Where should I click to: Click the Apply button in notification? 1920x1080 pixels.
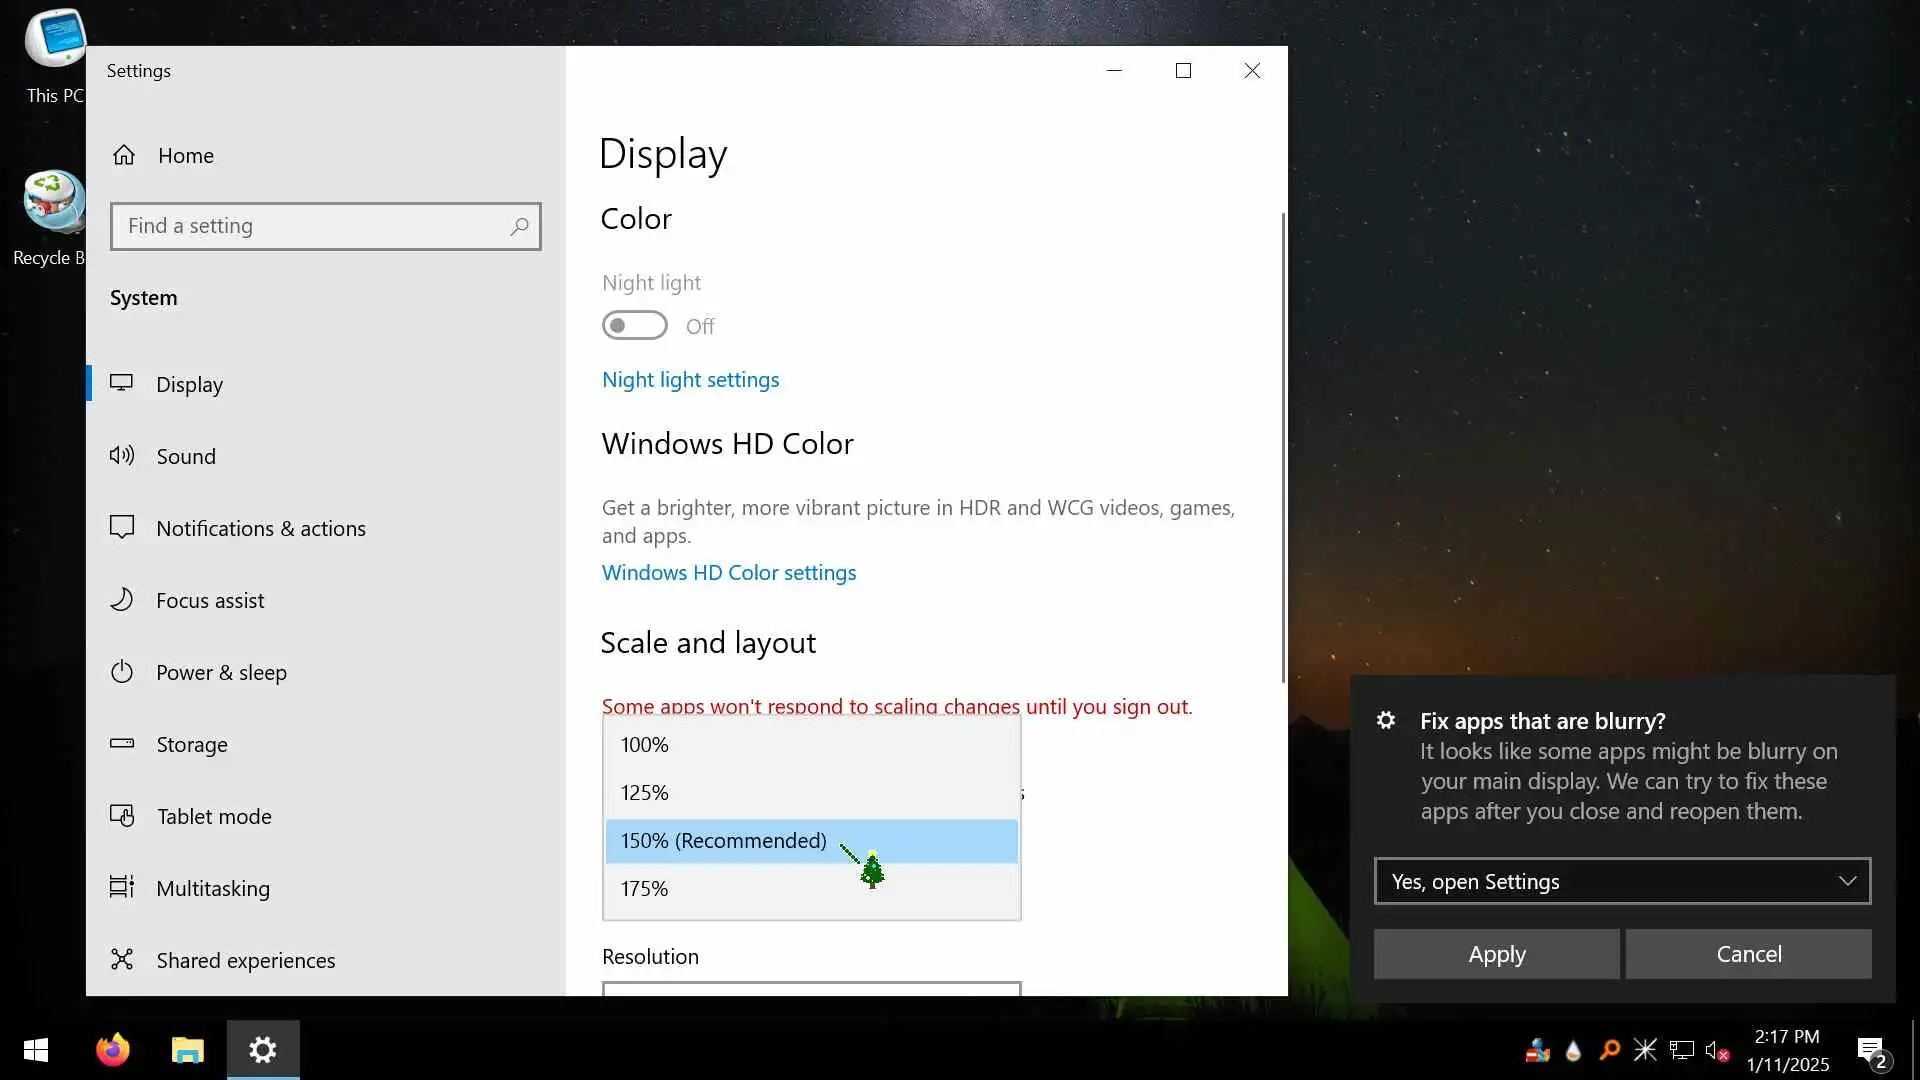pos(1496,954)
